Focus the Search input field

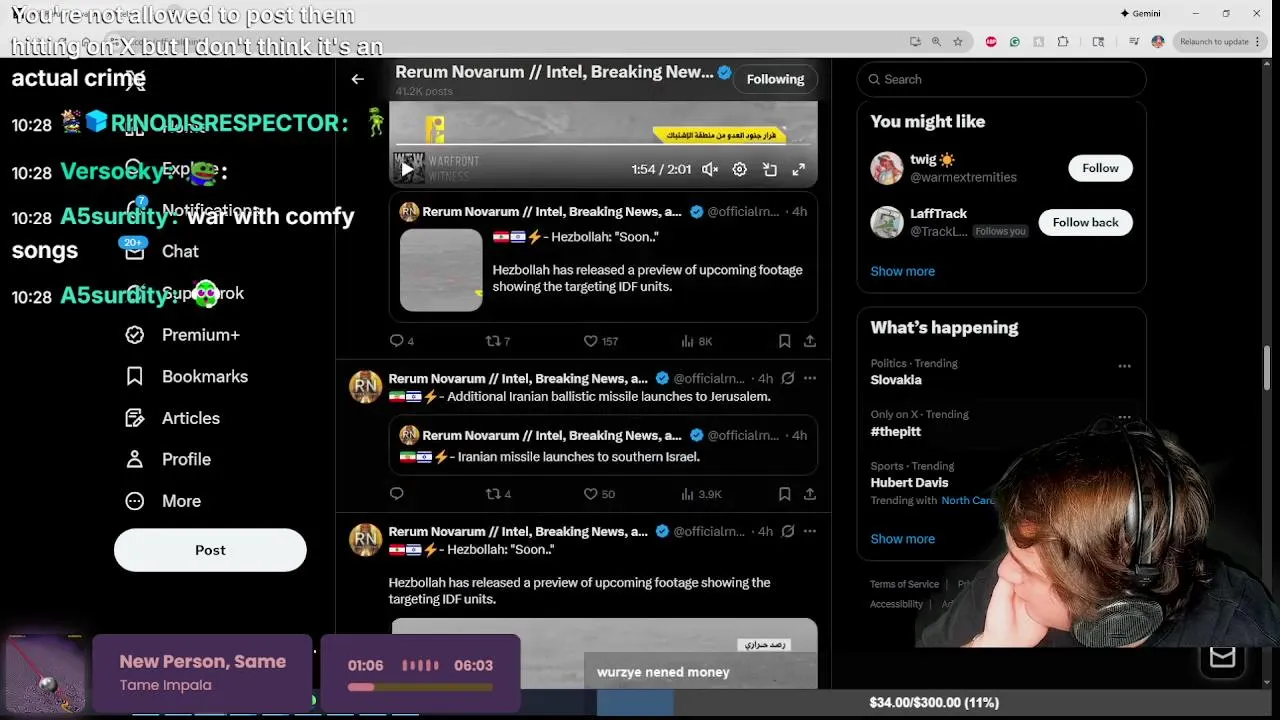pos(1001,79)
